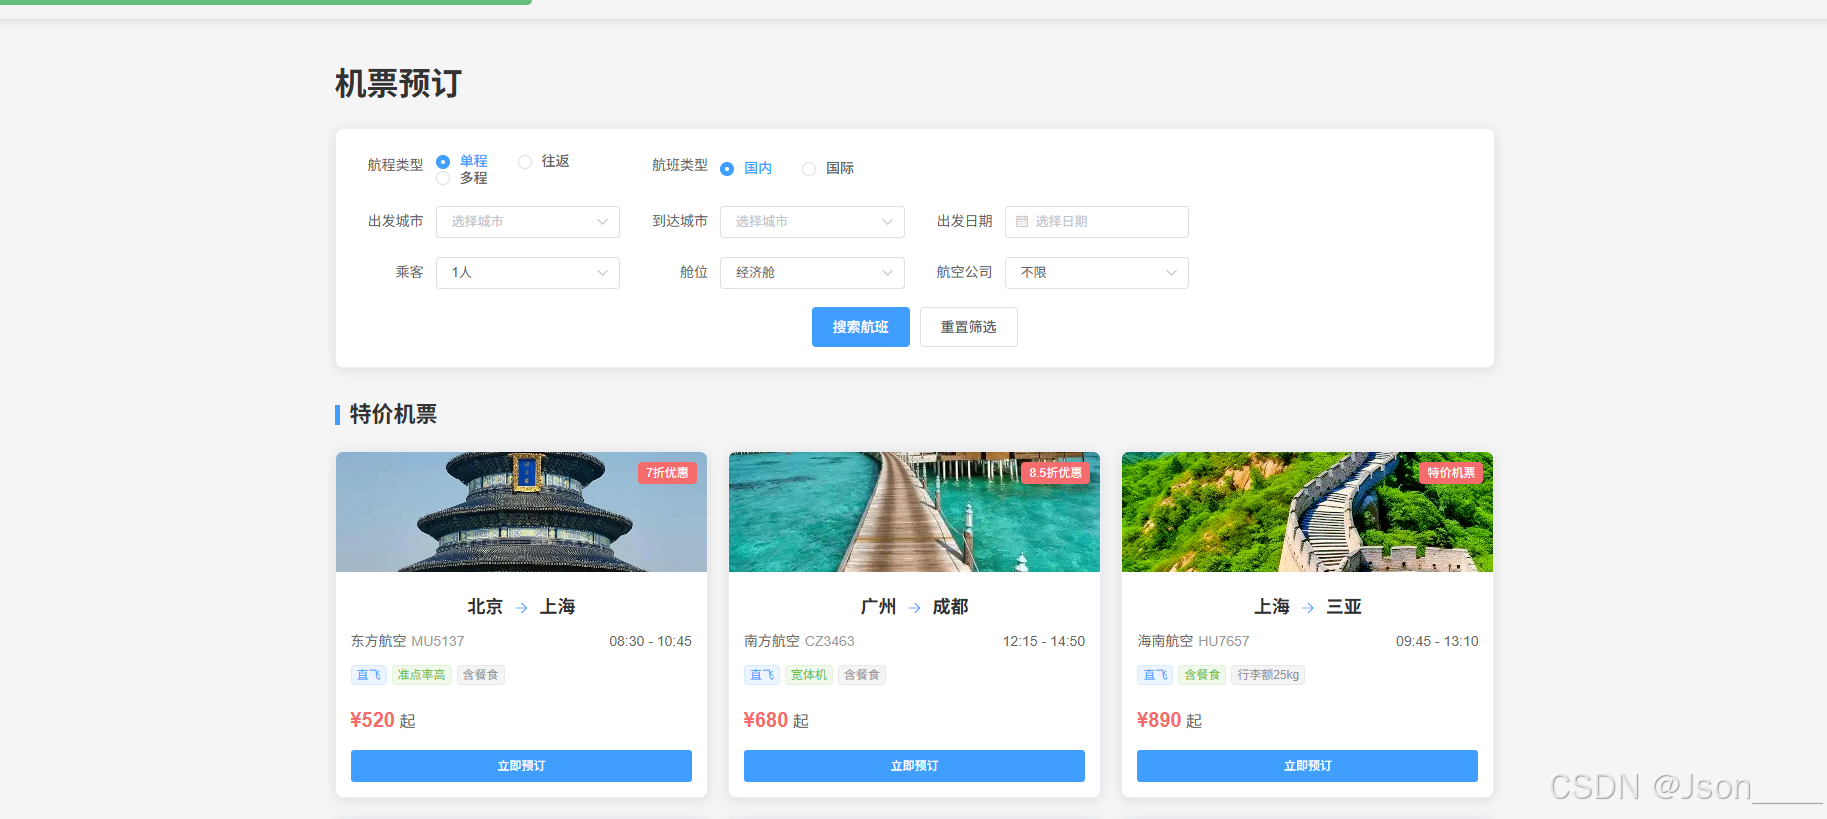Click the chevron arrow in 舱位 dropdown
1827x819 pixels.
click(x=887, y=273)
